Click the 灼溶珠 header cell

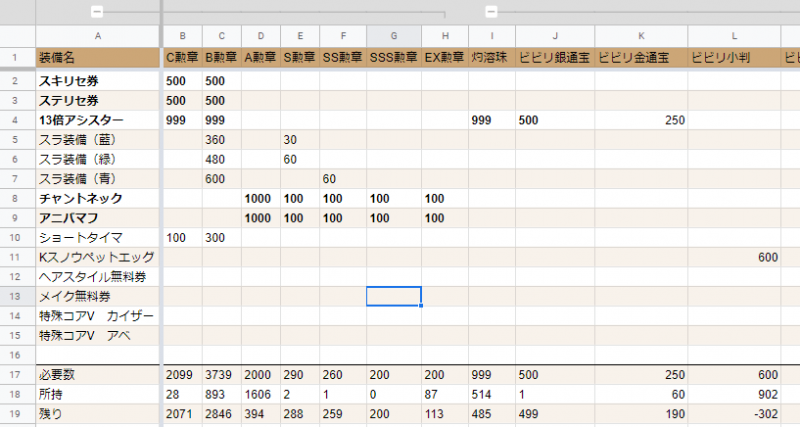point(491,57)
